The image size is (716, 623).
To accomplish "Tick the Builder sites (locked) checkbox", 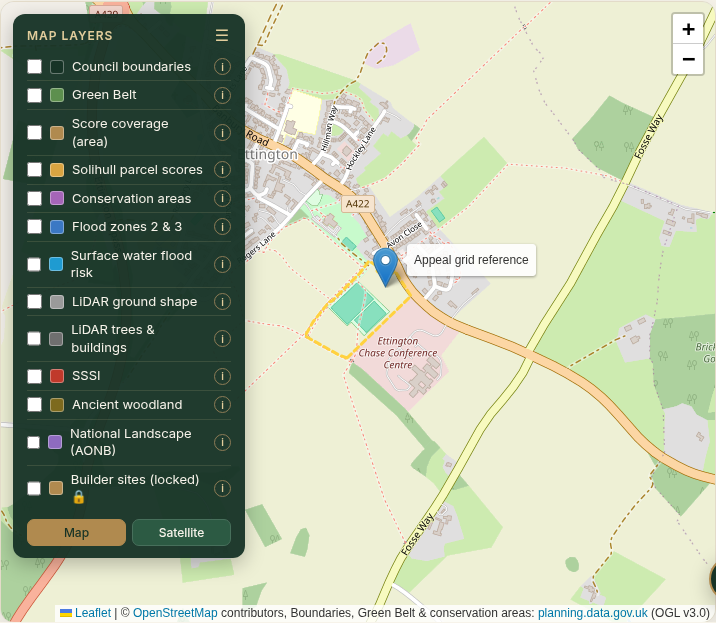I will [x=34, y=488].
